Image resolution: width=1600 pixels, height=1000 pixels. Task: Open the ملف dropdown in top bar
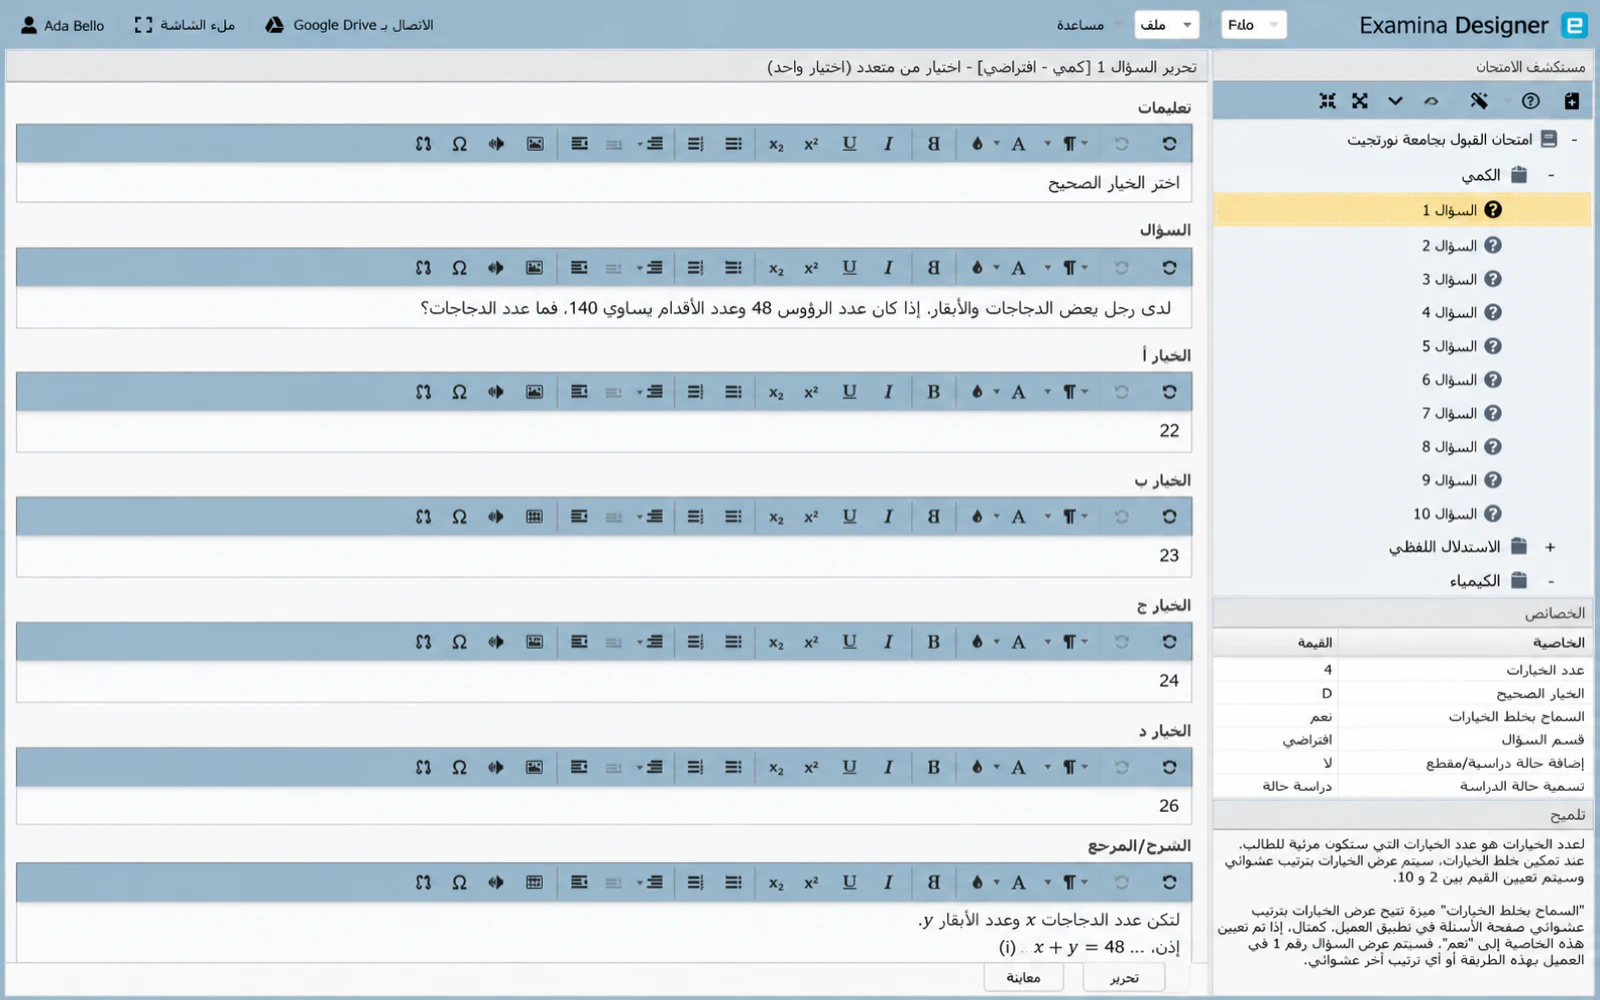(1166, 25)
